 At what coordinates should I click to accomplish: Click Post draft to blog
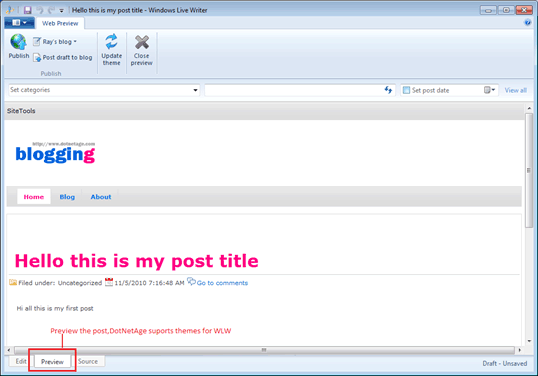pyautogui.click(x=63, y=57)
